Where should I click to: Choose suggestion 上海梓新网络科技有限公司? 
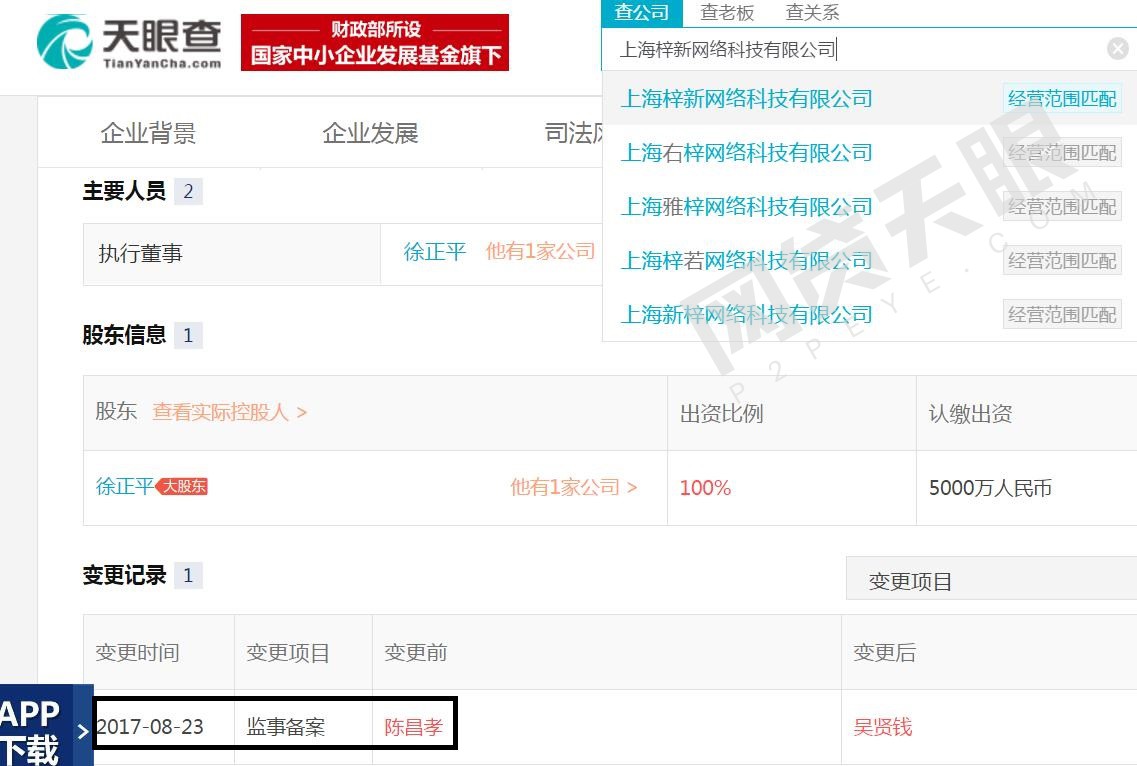click(x=746, y=99)
